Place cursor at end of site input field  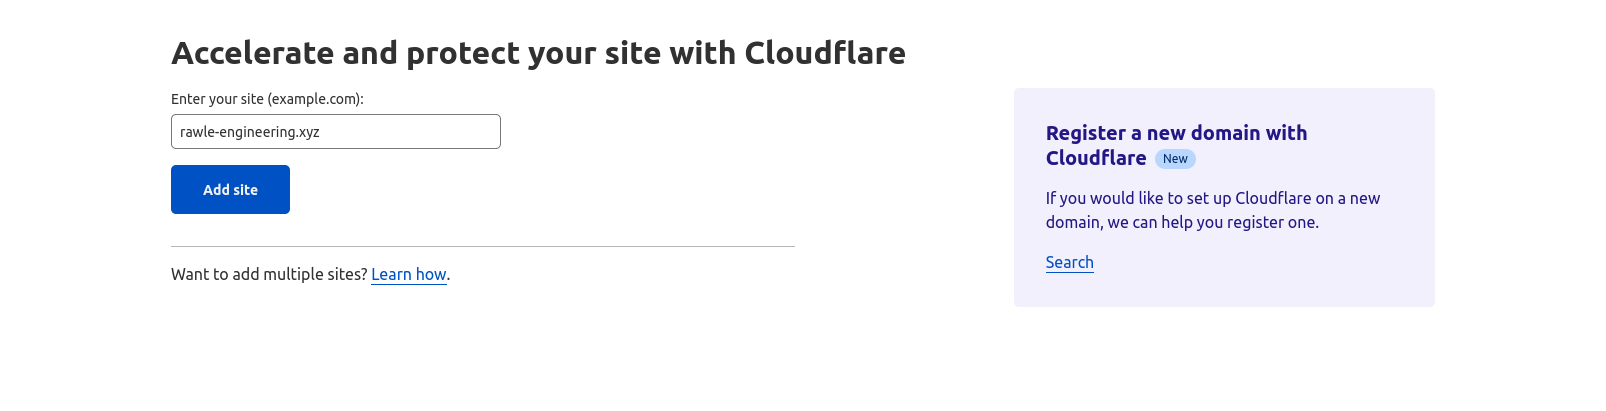click(490, 132)
